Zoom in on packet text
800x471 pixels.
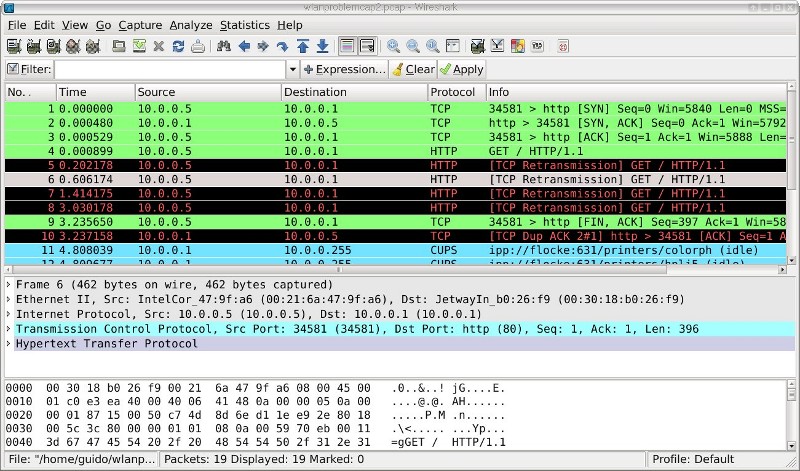click(x=393, y=46)
